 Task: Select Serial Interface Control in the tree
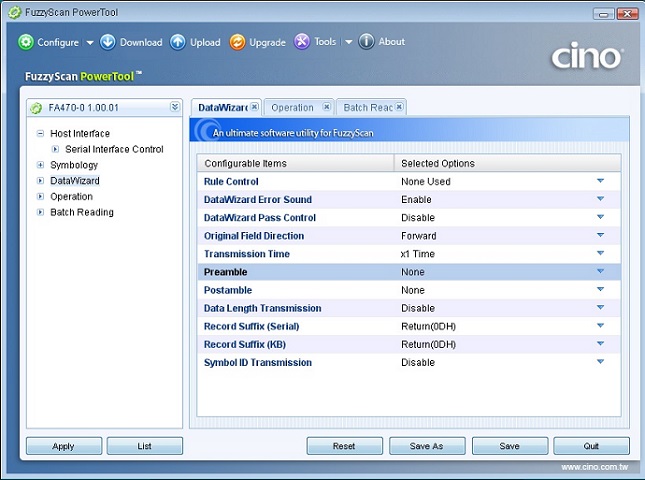click(114, 149)
